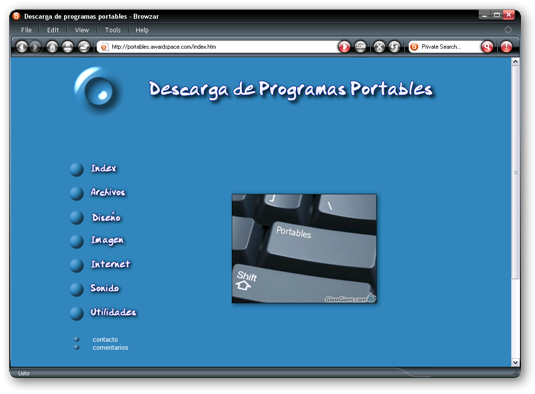Viewport: 535px width, 394px height.
Task: Open the Imagen section link
Action: pos(107,240)
